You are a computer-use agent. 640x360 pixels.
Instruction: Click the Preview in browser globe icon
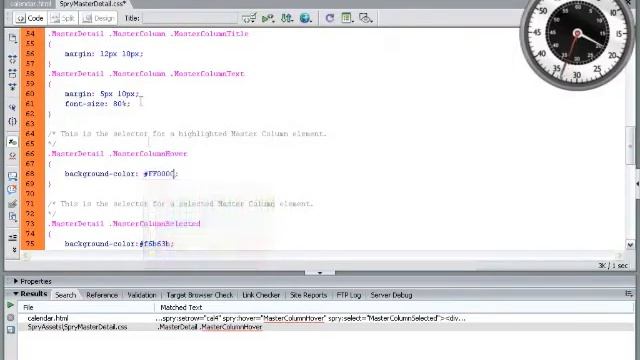305,18
